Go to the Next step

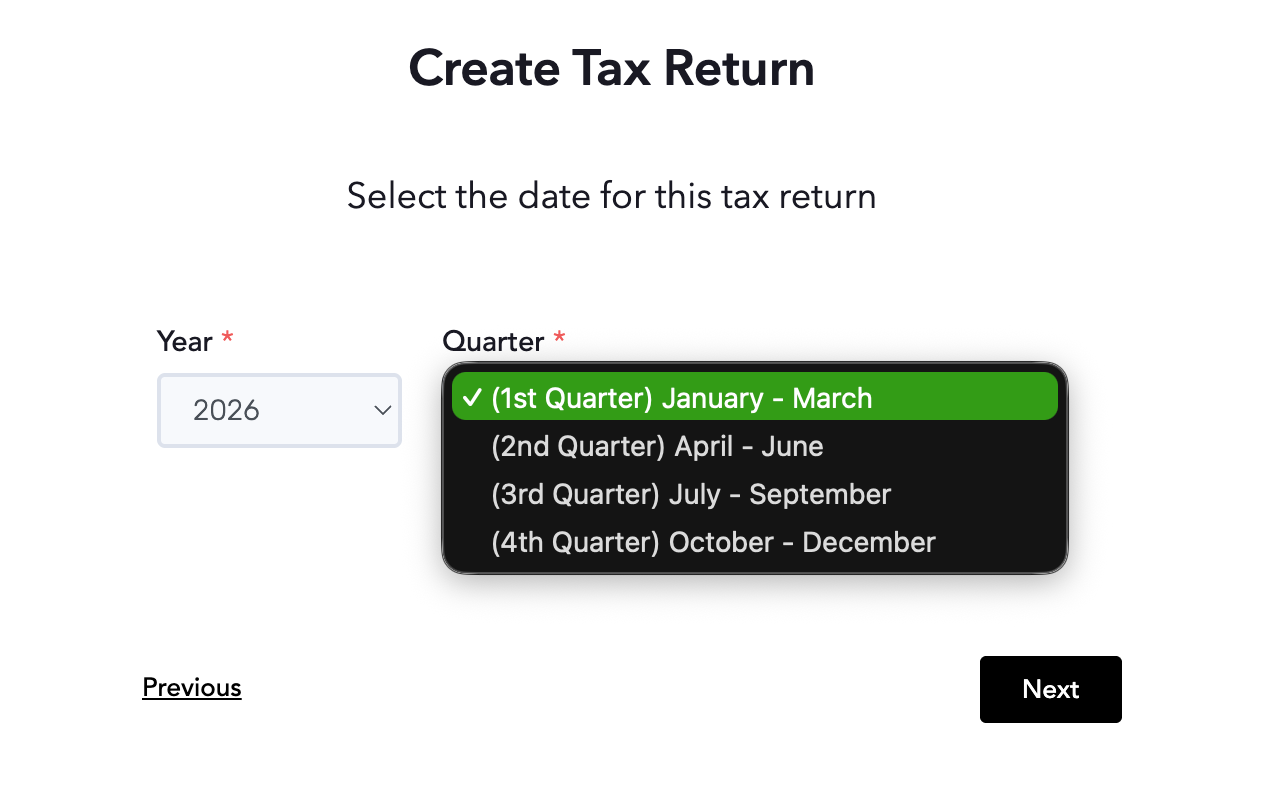(1051, 689)
